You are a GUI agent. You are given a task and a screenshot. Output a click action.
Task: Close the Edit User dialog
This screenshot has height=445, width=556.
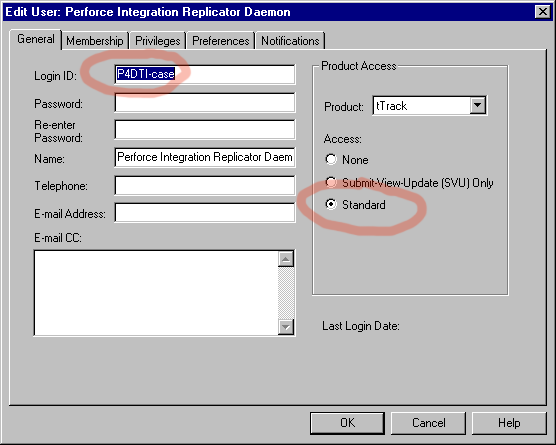pyautogui.click(x=543, y=12)
